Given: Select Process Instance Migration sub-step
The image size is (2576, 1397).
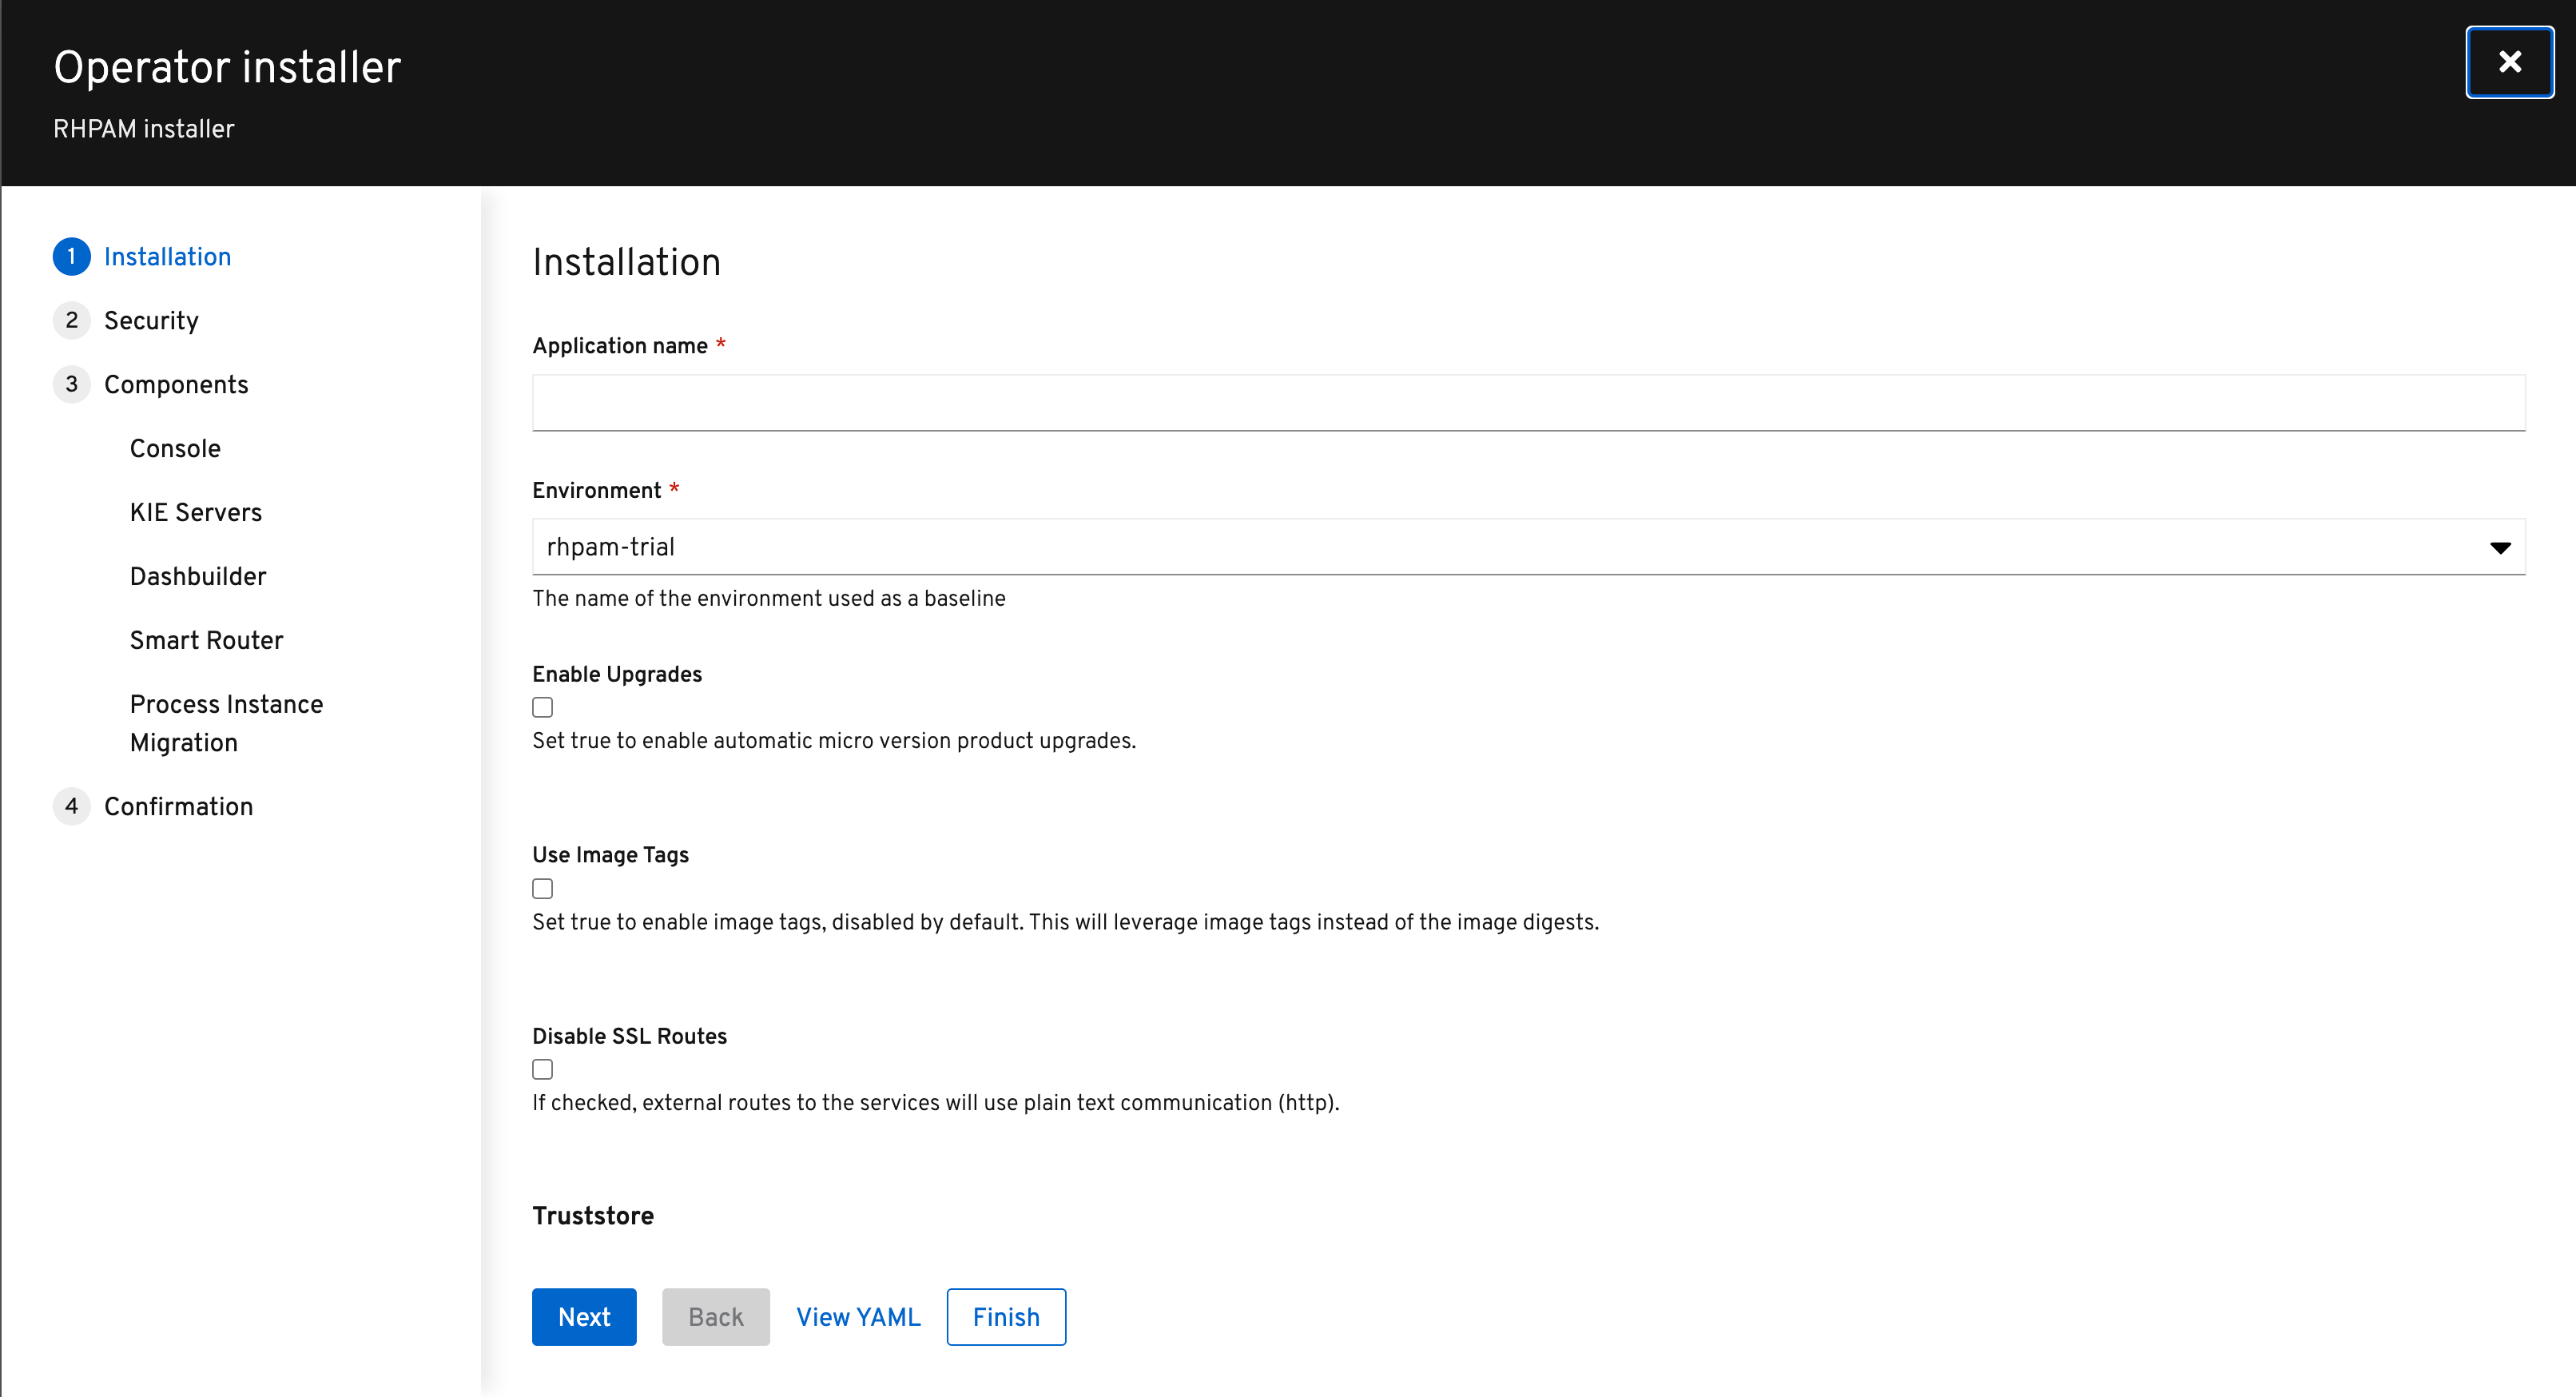Looking at the screenshot, I should coord(227,723).
